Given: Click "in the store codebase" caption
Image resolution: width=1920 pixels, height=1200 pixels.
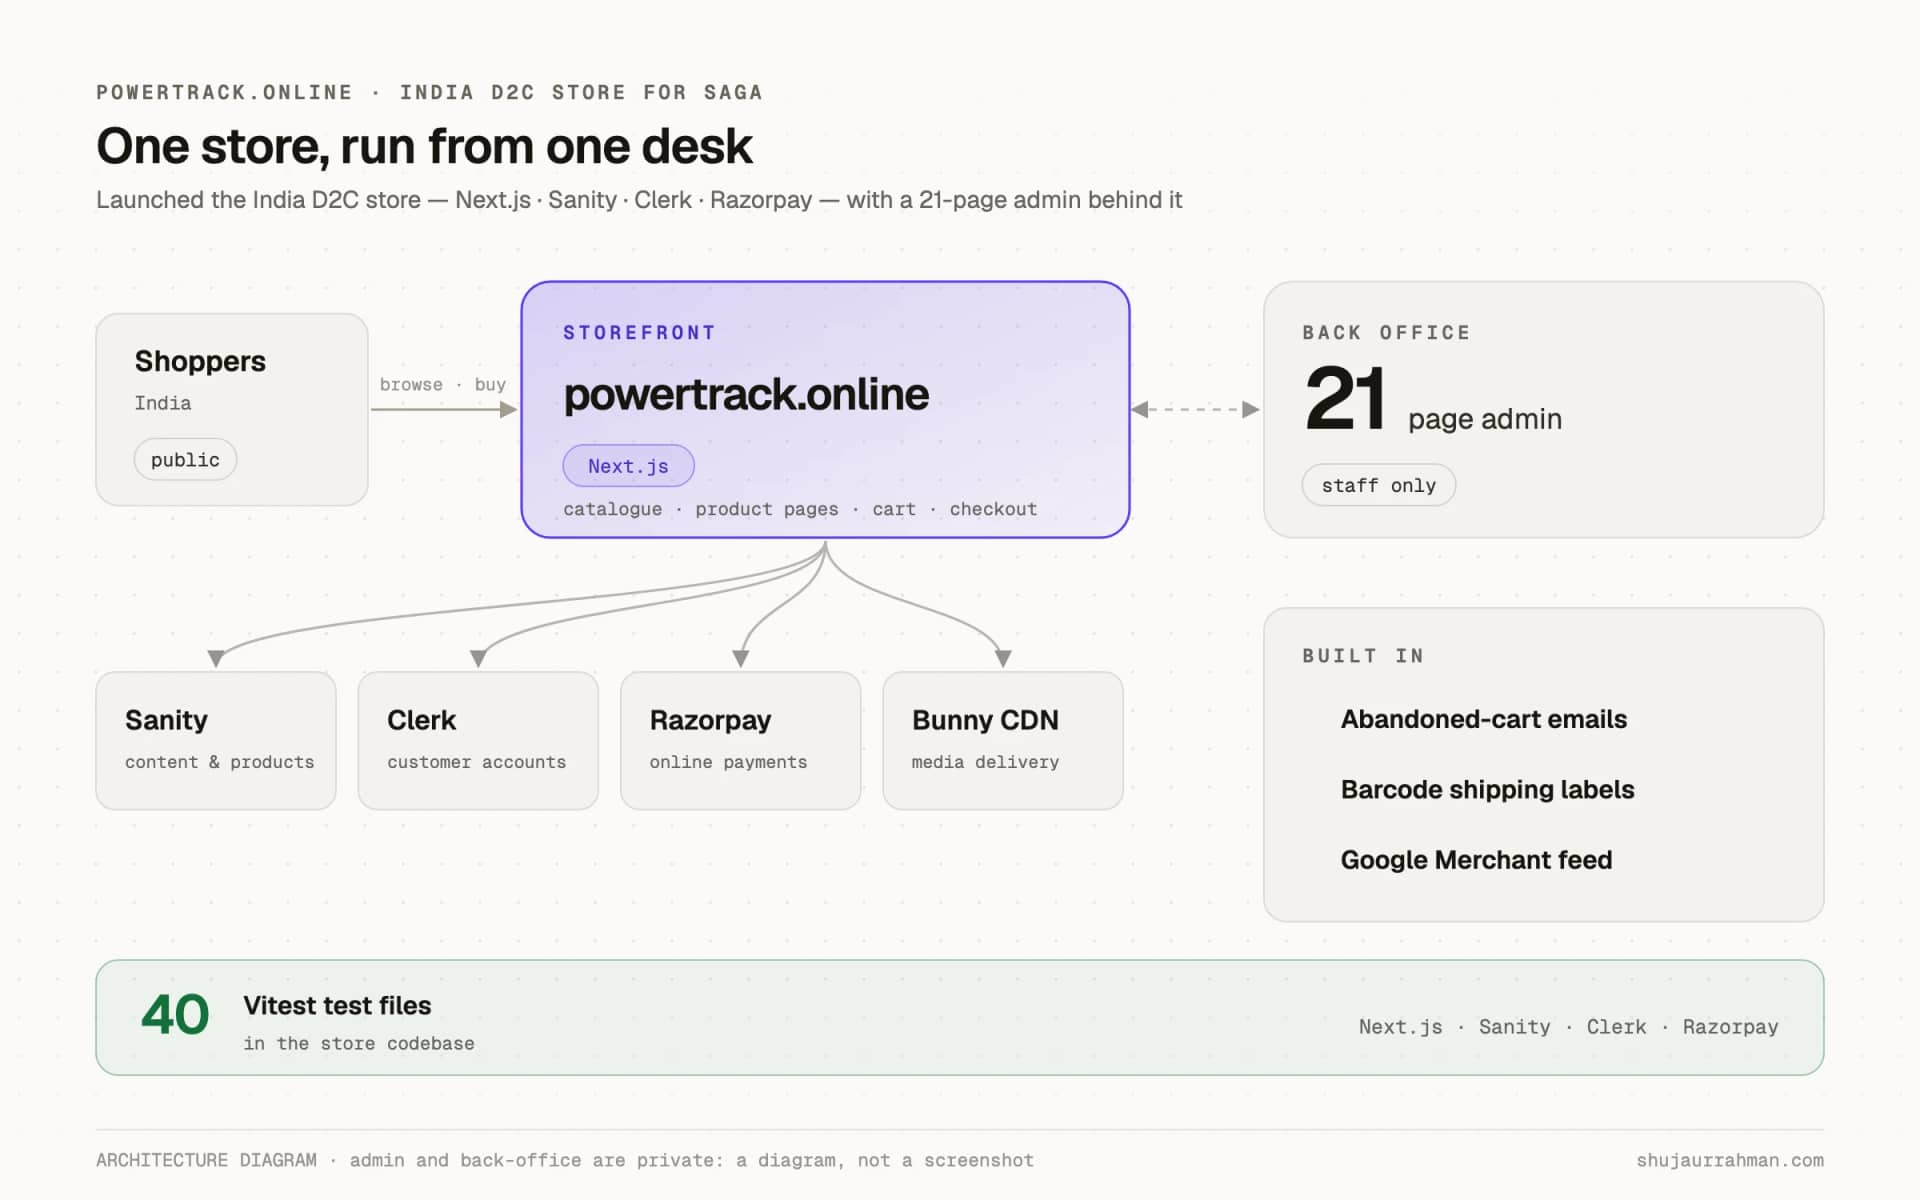Looking at the screenshot, I should (359, 1043).
